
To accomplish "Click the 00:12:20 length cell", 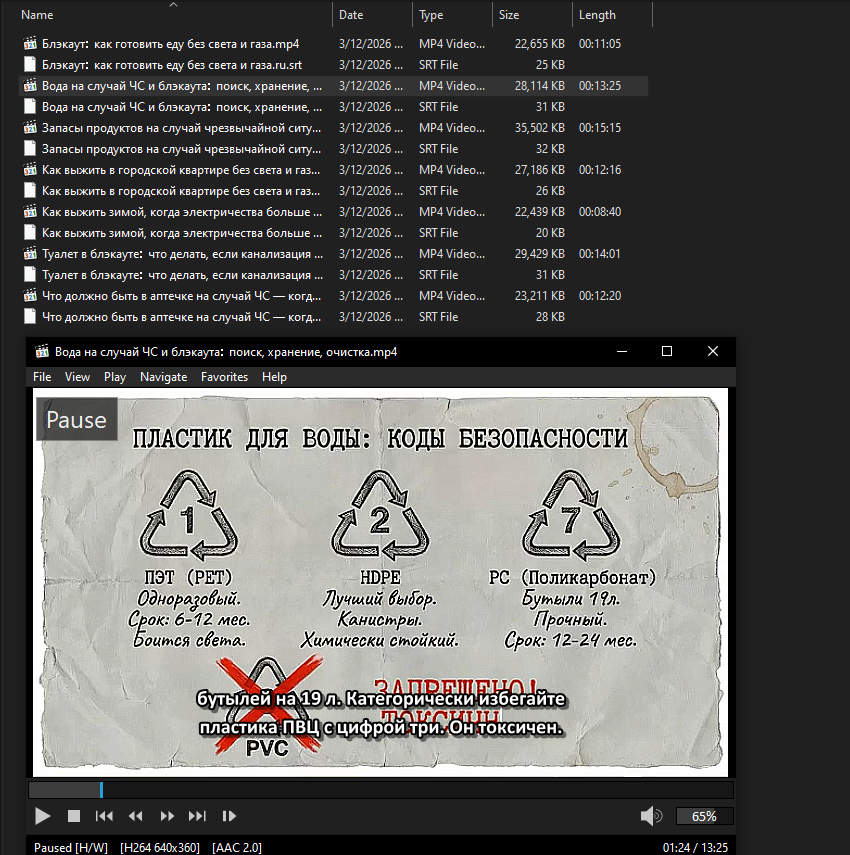I will 600,296.
